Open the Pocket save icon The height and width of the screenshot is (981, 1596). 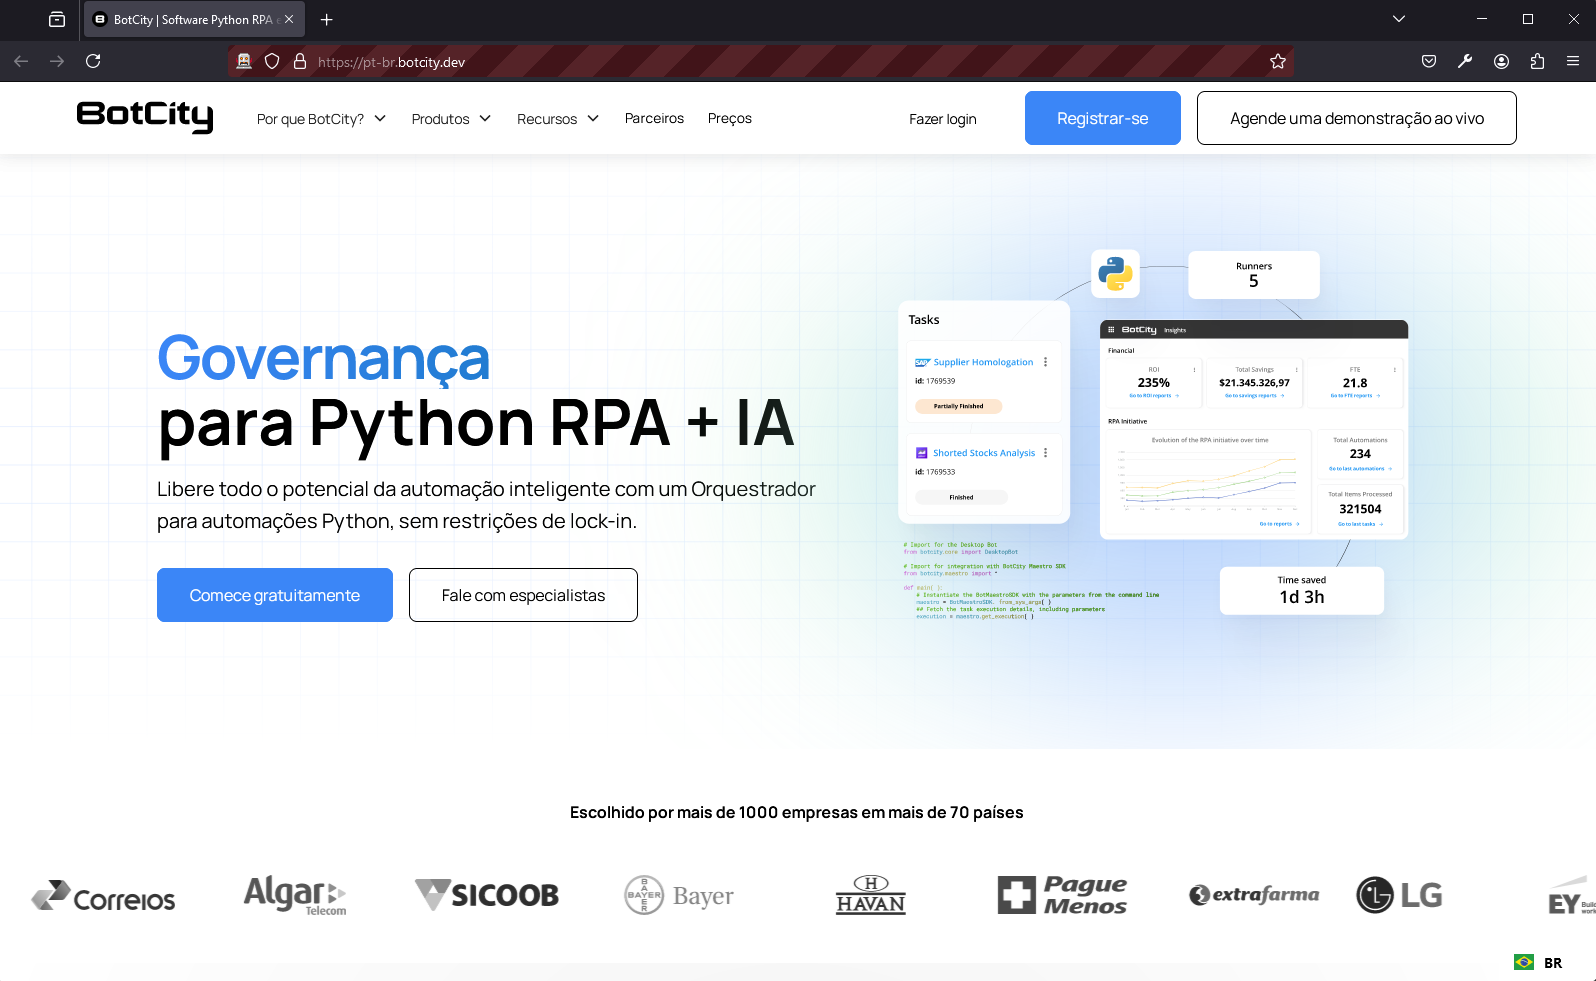[1429, 61]
